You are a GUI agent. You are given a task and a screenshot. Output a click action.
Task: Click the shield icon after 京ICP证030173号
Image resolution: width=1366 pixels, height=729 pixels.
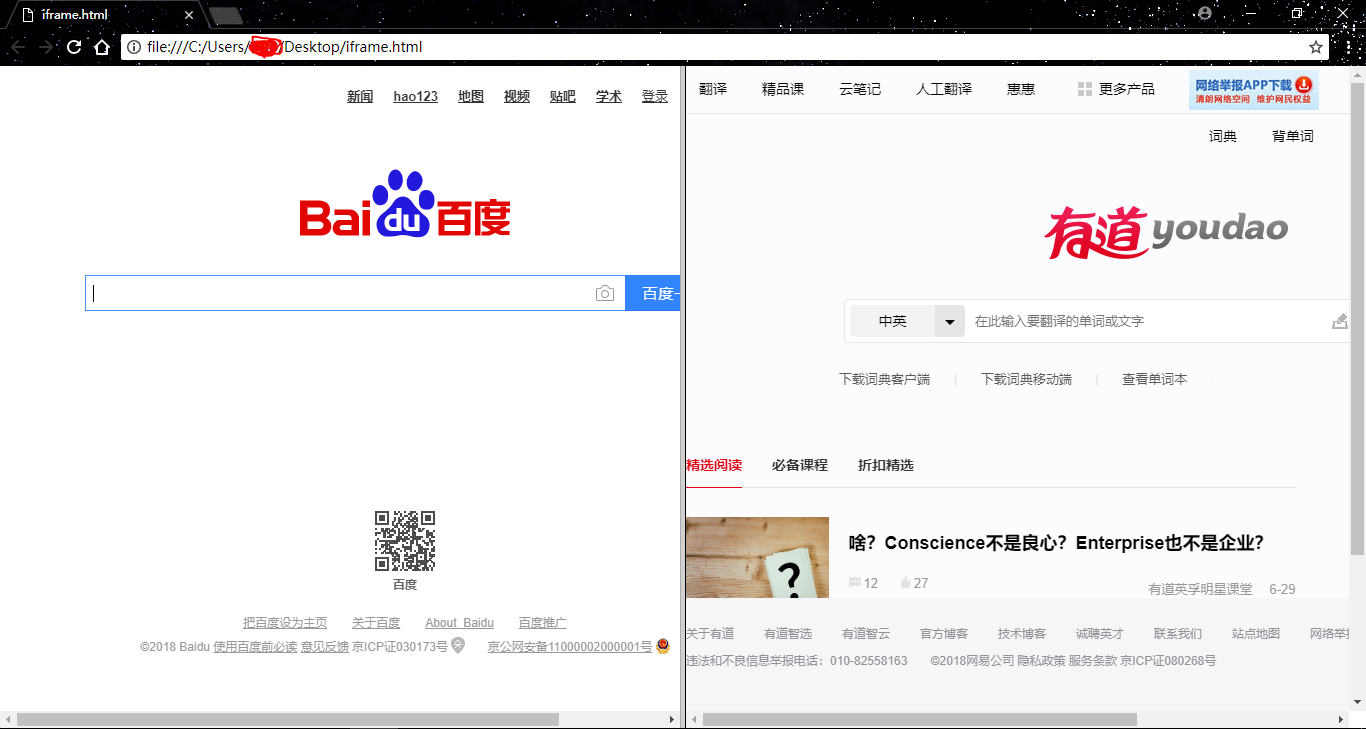tap(458, 646)
